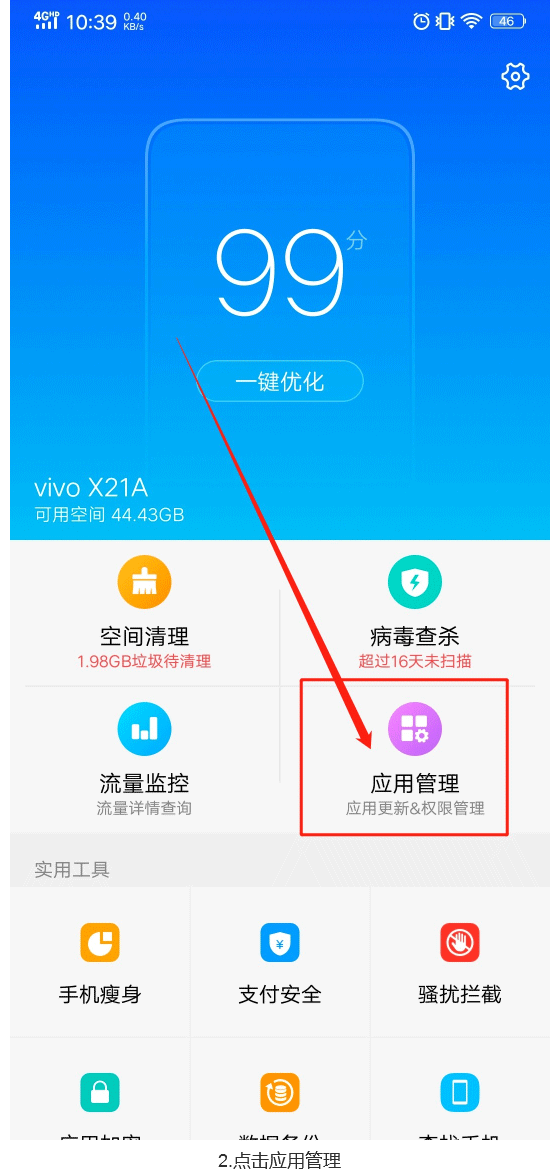Tap 应用更新&权限管理 subtitle
Image resolution: width=558 pixels, height=1172 pixels.
pos(415,809)
